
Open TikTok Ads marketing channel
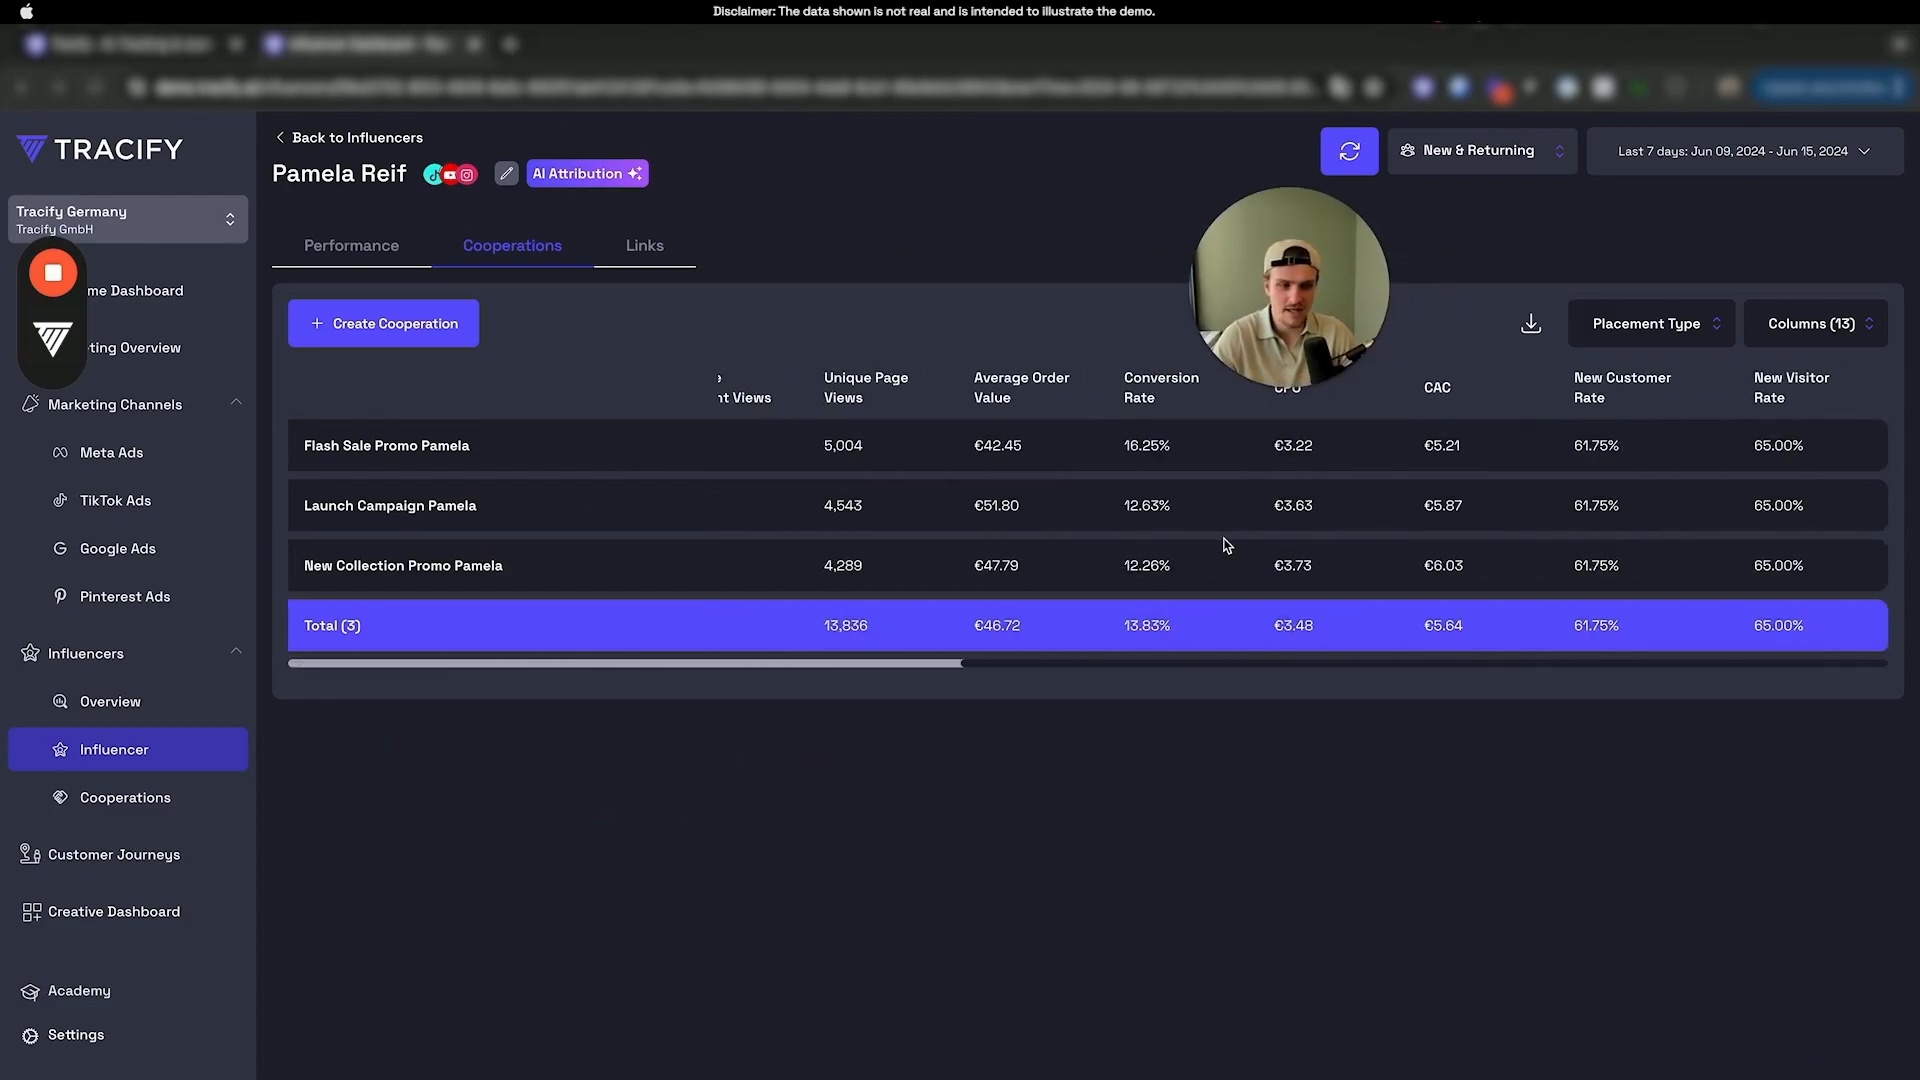tap(115, 500)
